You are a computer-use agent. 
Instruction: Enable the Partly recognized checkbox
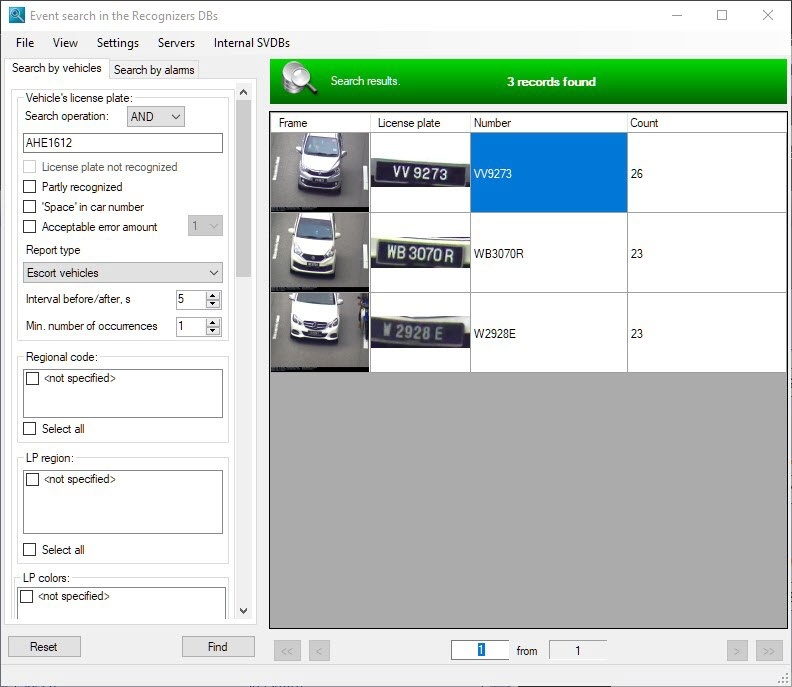pos(30,187)
